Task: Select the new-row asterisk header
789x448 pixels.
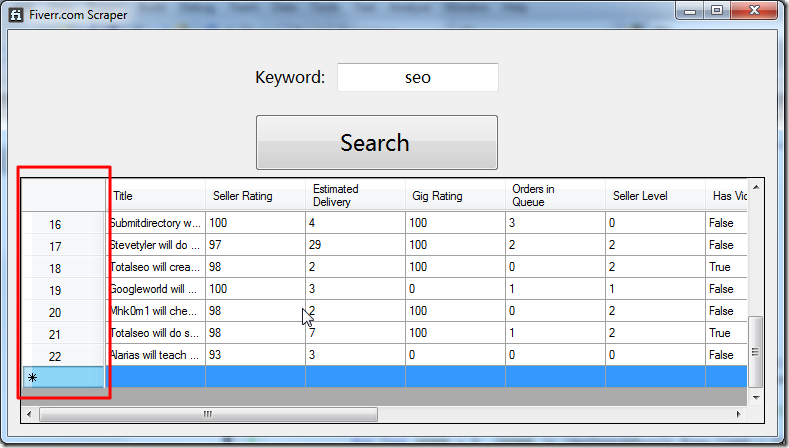Action: click(63, 377)
